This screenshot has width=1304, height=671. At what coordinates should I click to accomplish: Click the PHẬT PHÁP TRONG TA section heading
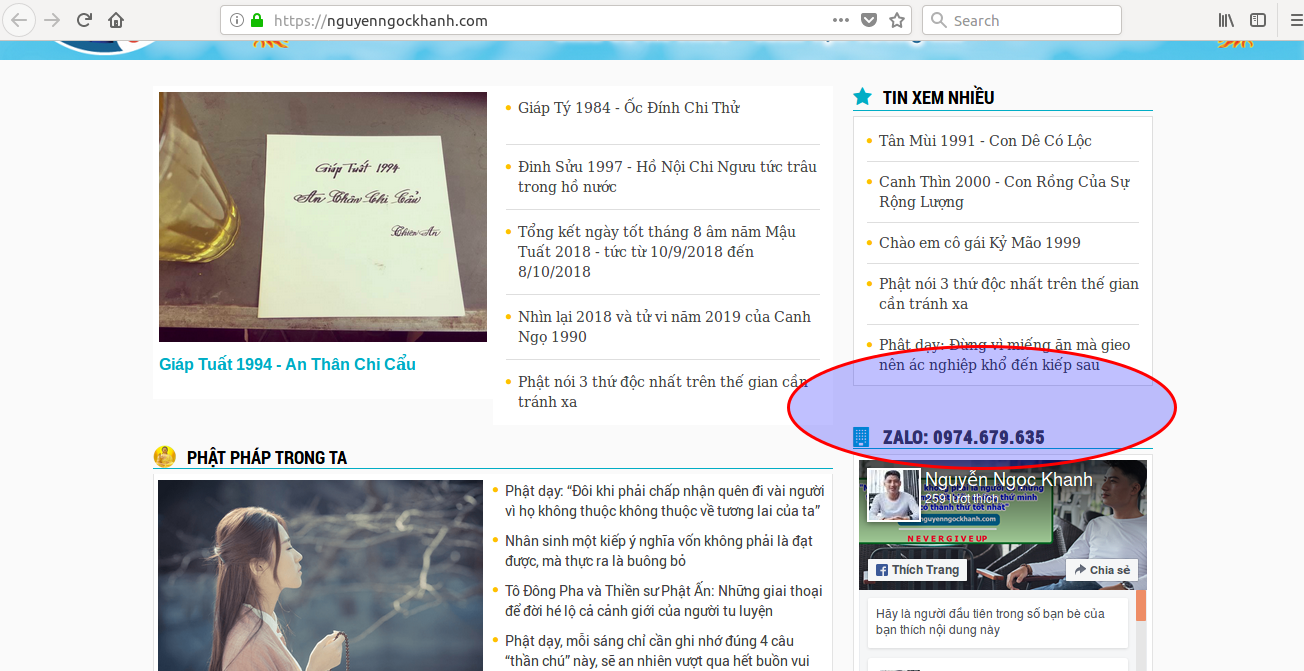tap(267, 458)
